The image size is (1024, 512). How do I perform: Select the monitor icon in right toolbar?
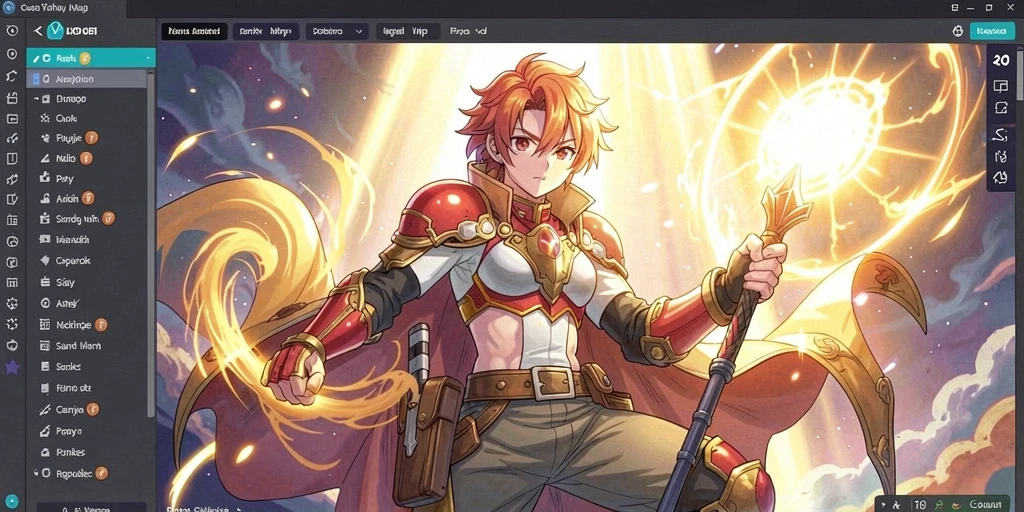tap(1000, 86)
